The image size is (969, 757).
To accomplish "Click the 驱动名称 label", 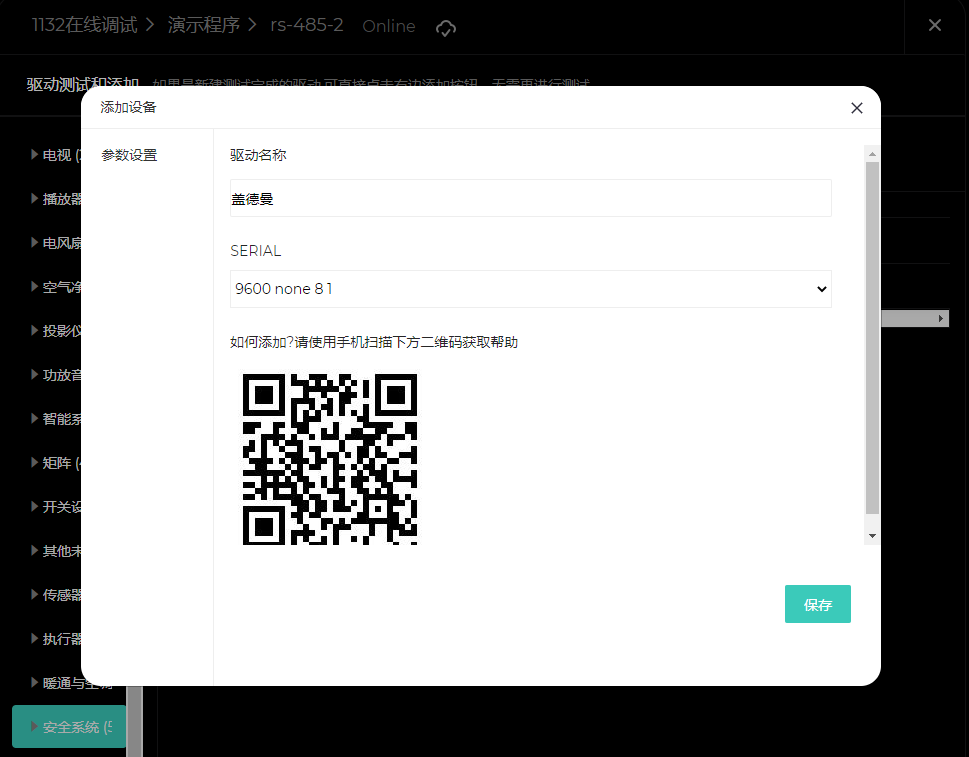I will point(258,155).
